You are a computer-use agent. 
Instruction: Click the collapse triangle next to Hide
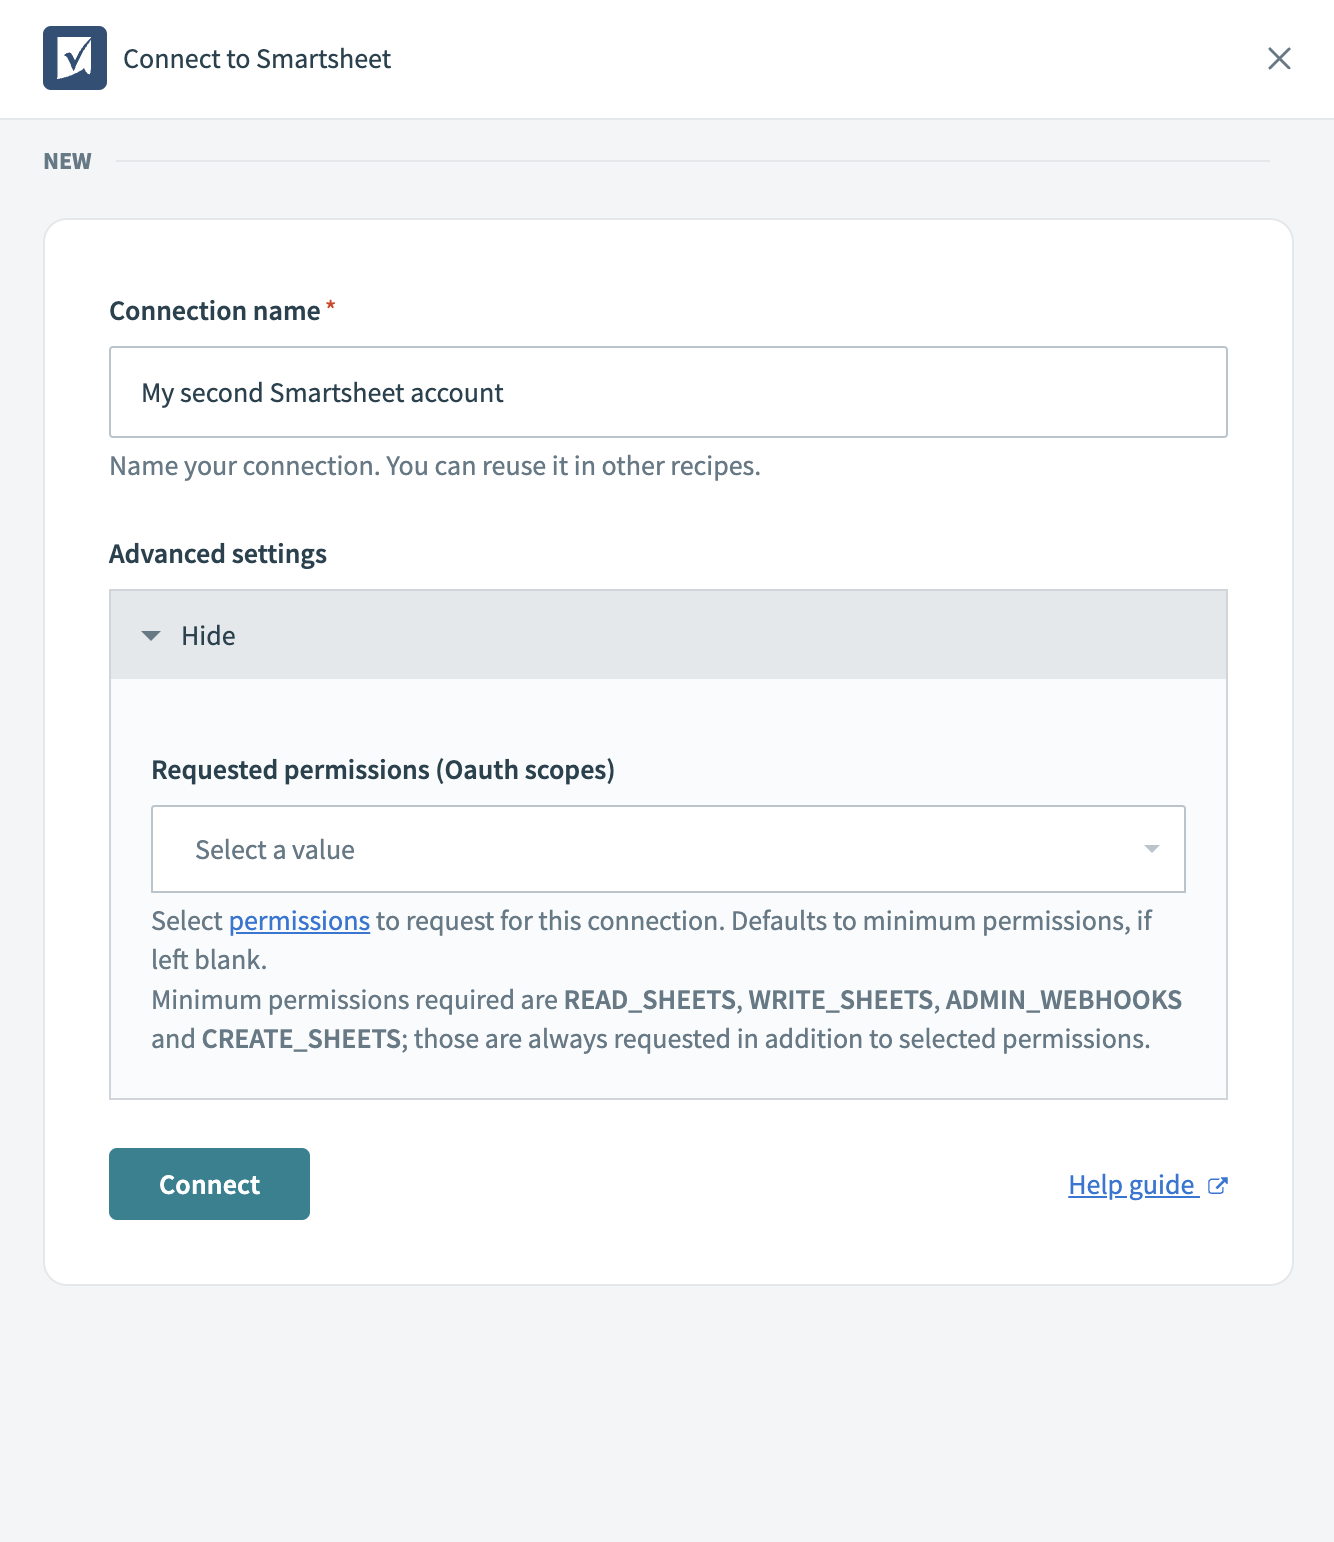pos(152,635)
